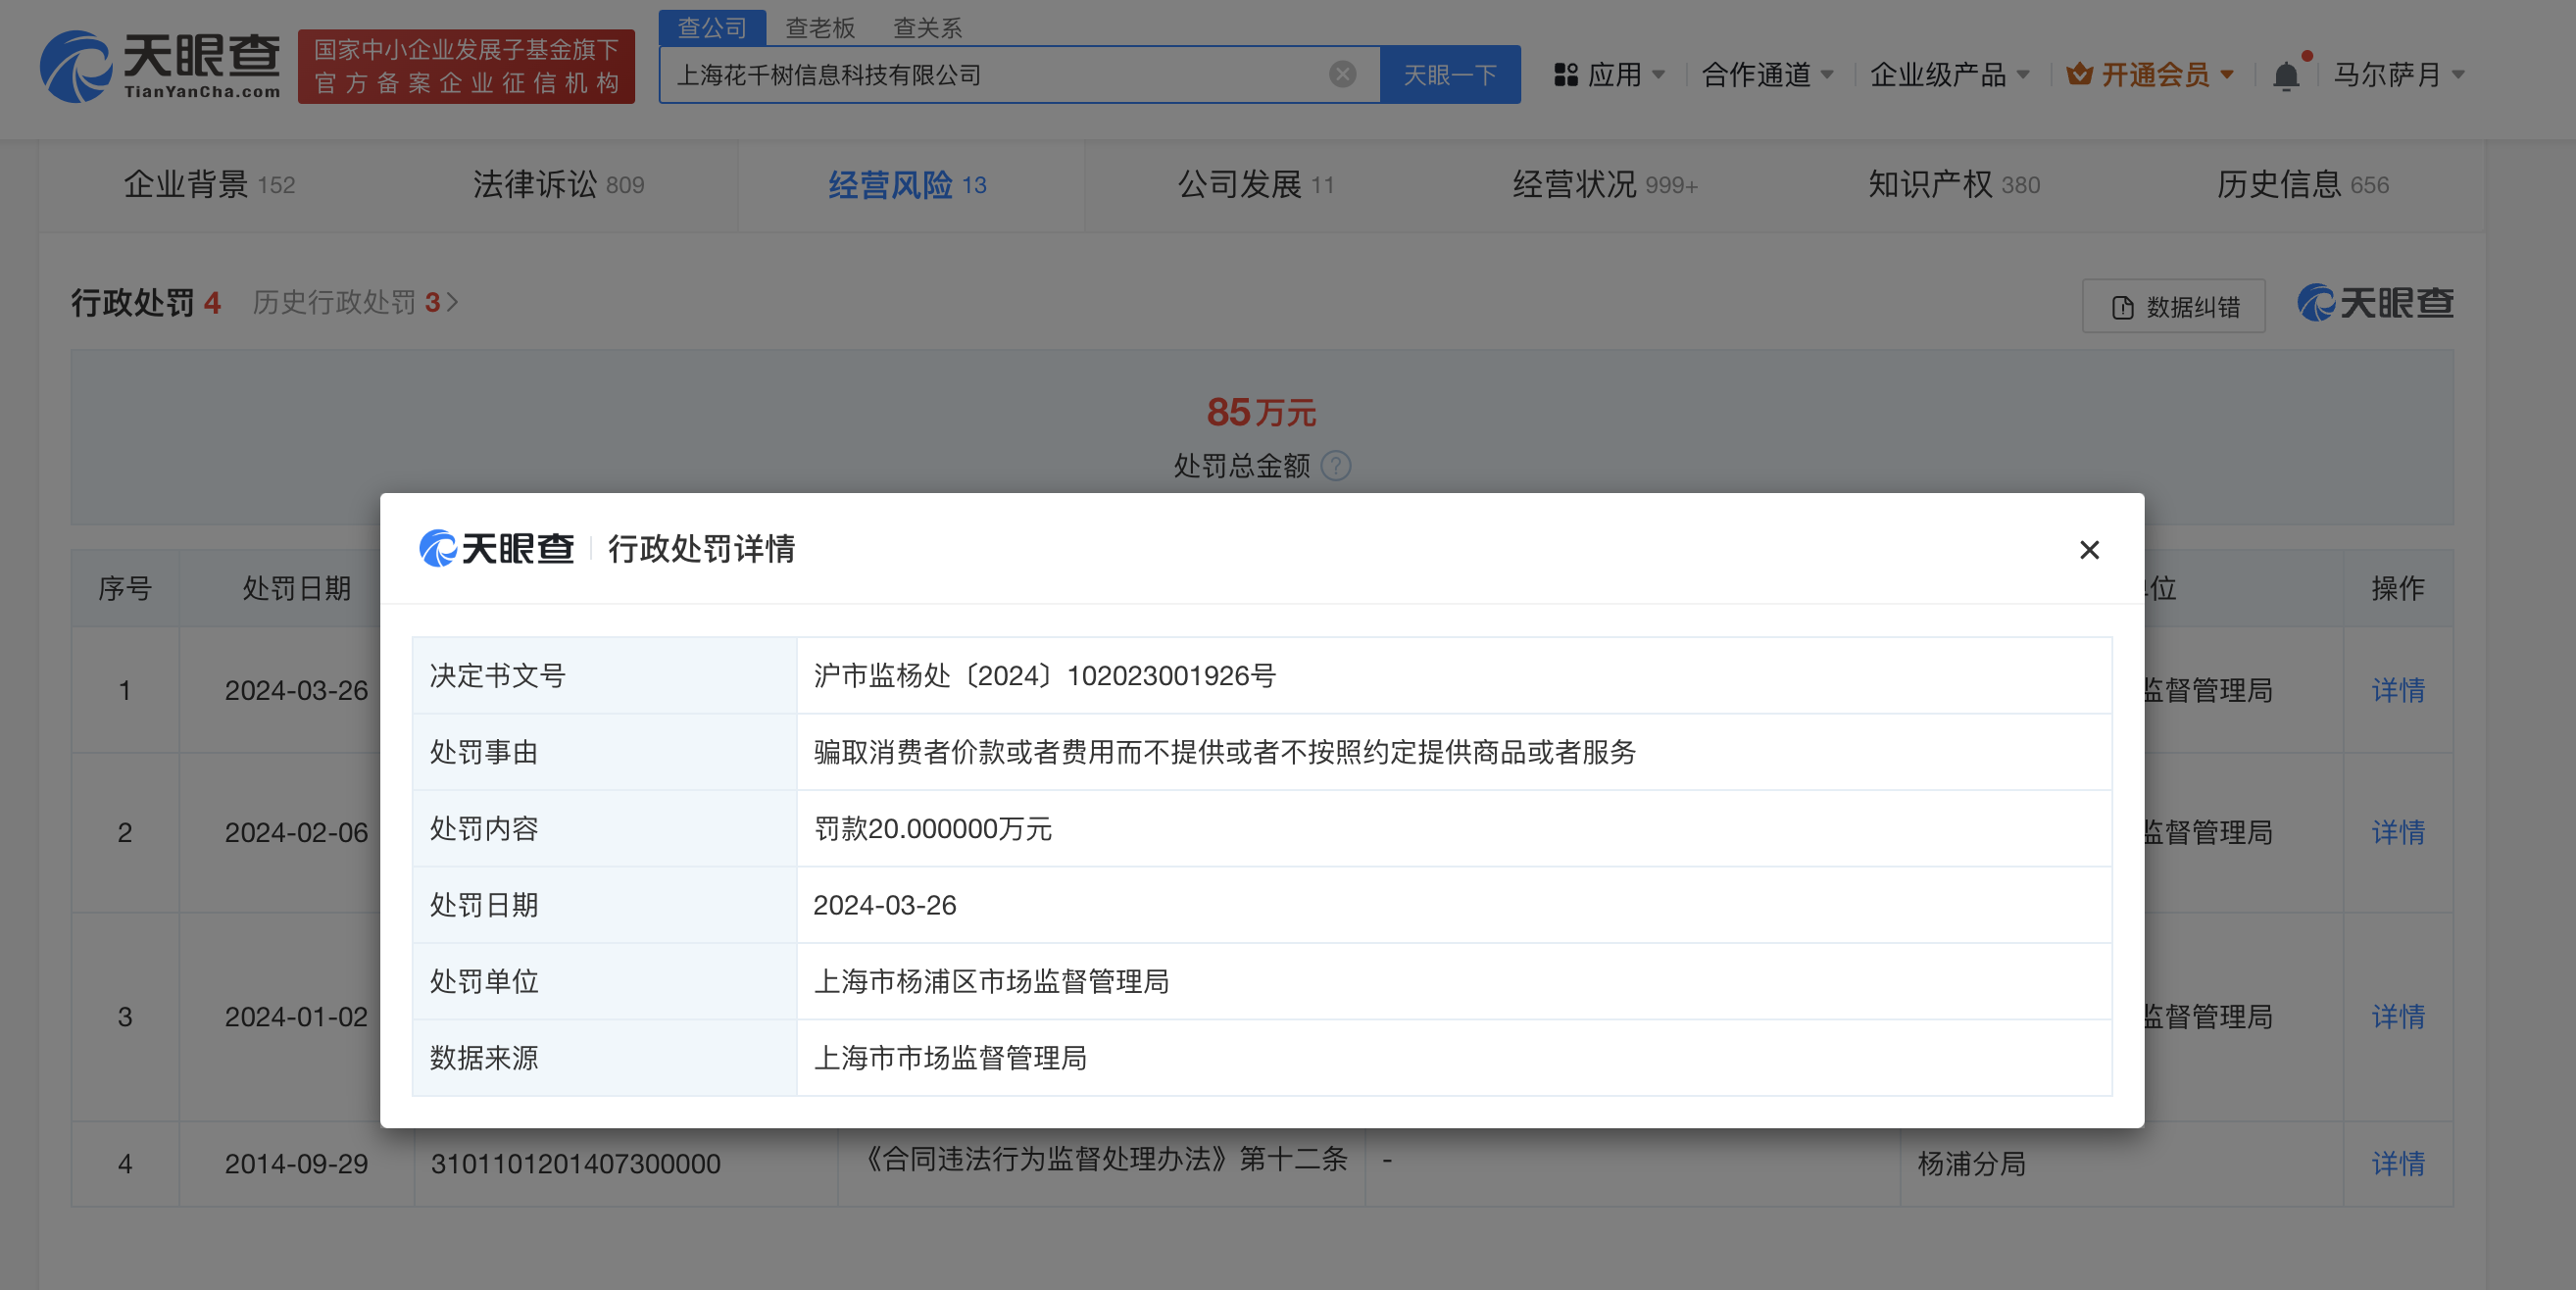Open the 知识产权 section tab
This screenshot has width=2576, height=1290.
[1953, 185]
